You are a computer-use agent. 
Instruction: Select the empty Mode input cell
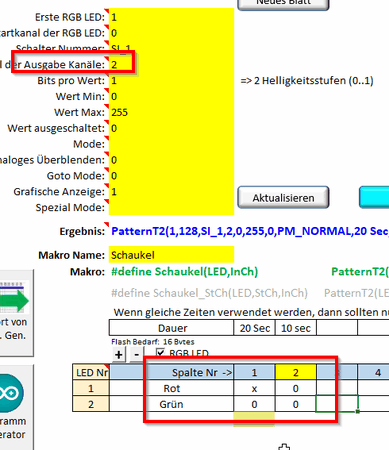click(x=171, y=144)
